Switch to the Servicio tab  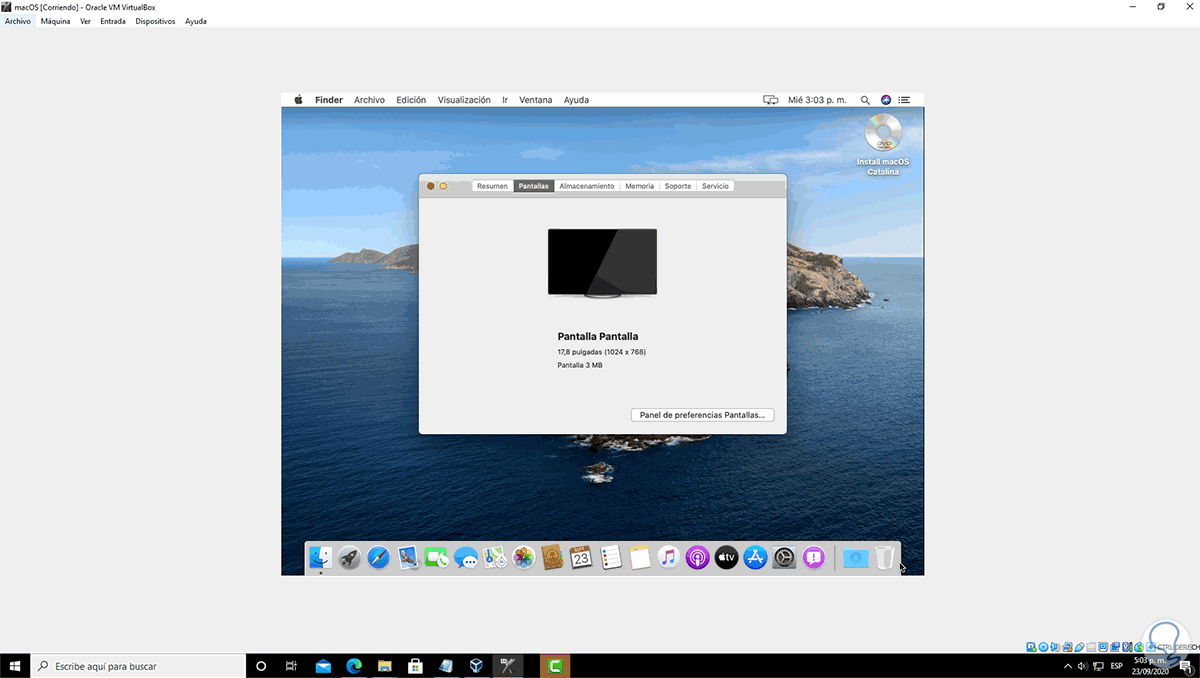[715, 186]
